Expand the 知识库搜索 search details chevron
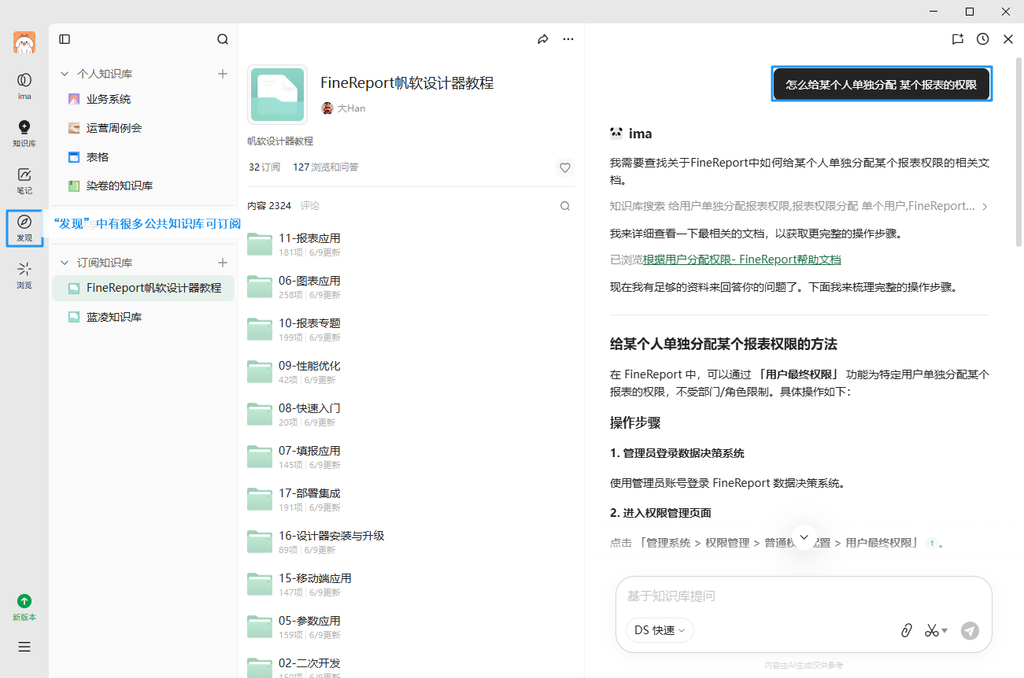1024x678 pixels. [x=985, y=206]
